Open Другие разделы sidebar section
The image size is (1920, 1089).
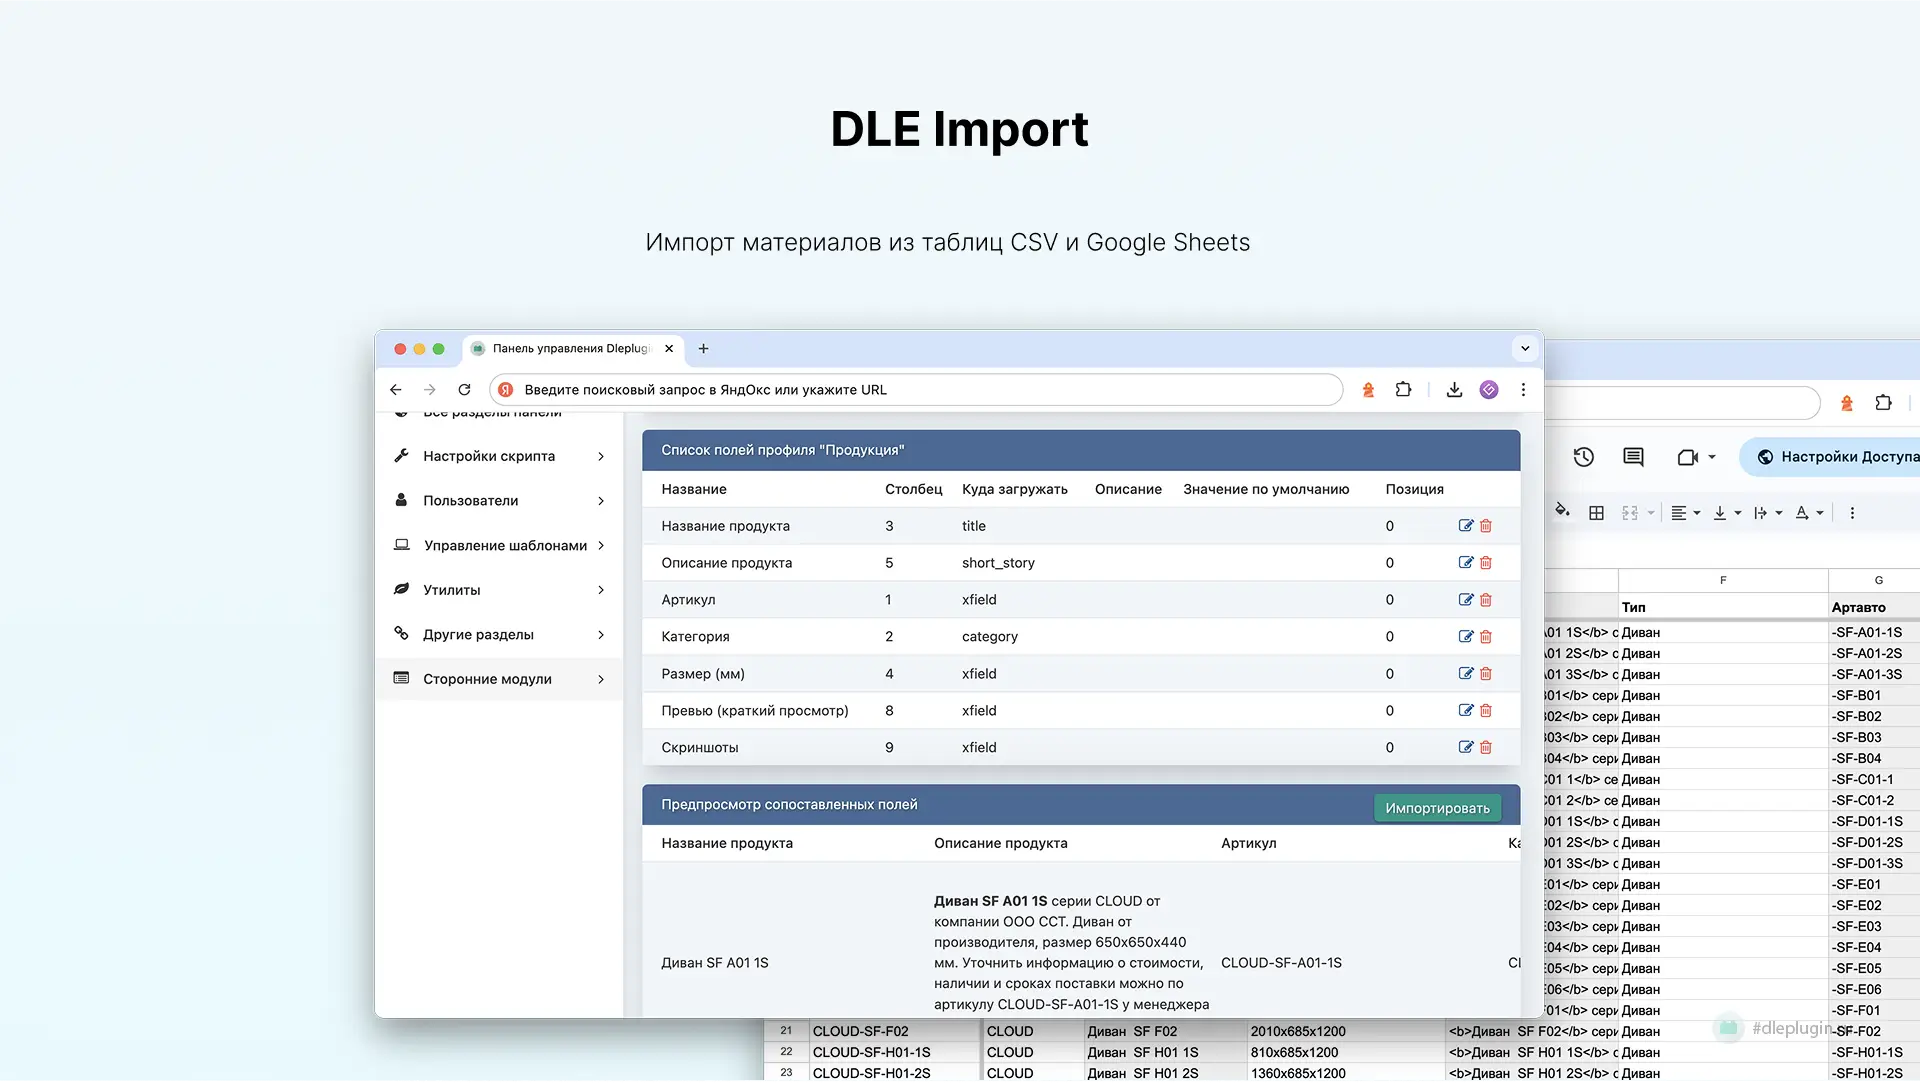click(x=500, y=635)
